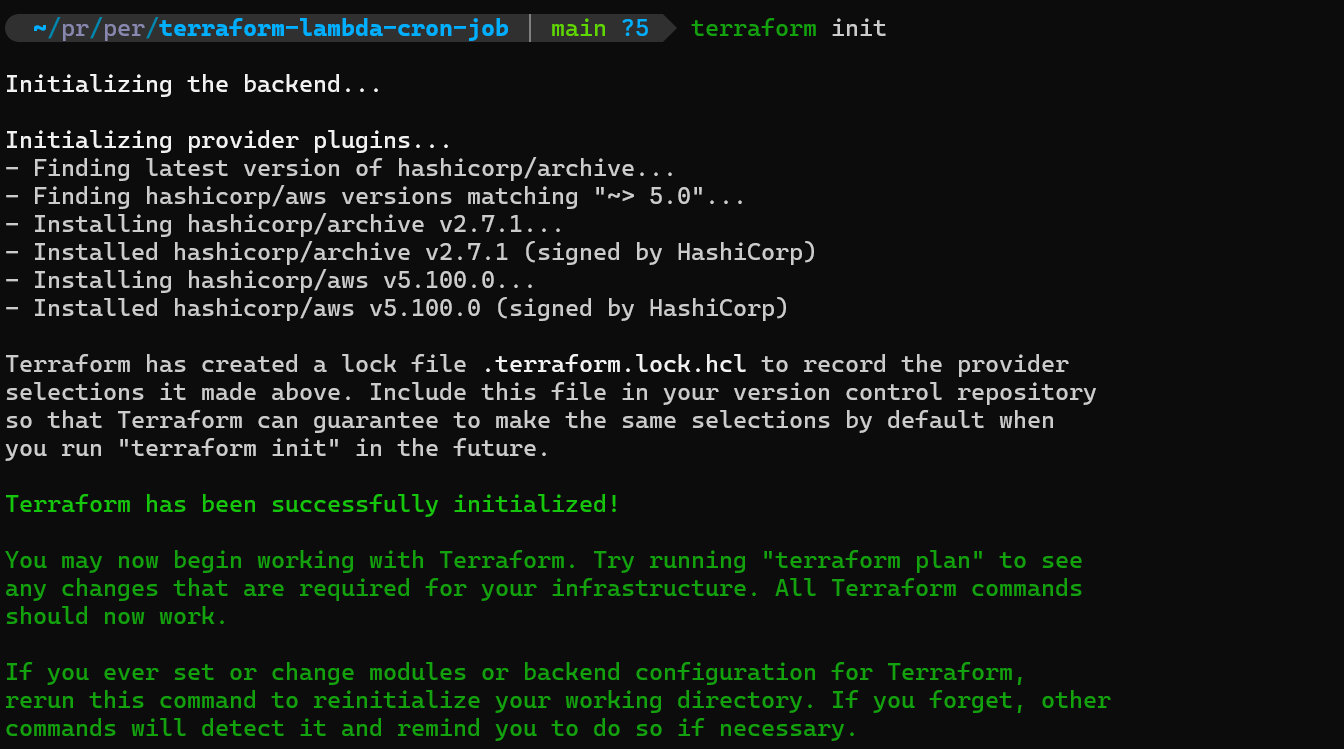
Task: Click the green "Terraform has been successfully initialized!" message
Action: click(x=312, y=504)
